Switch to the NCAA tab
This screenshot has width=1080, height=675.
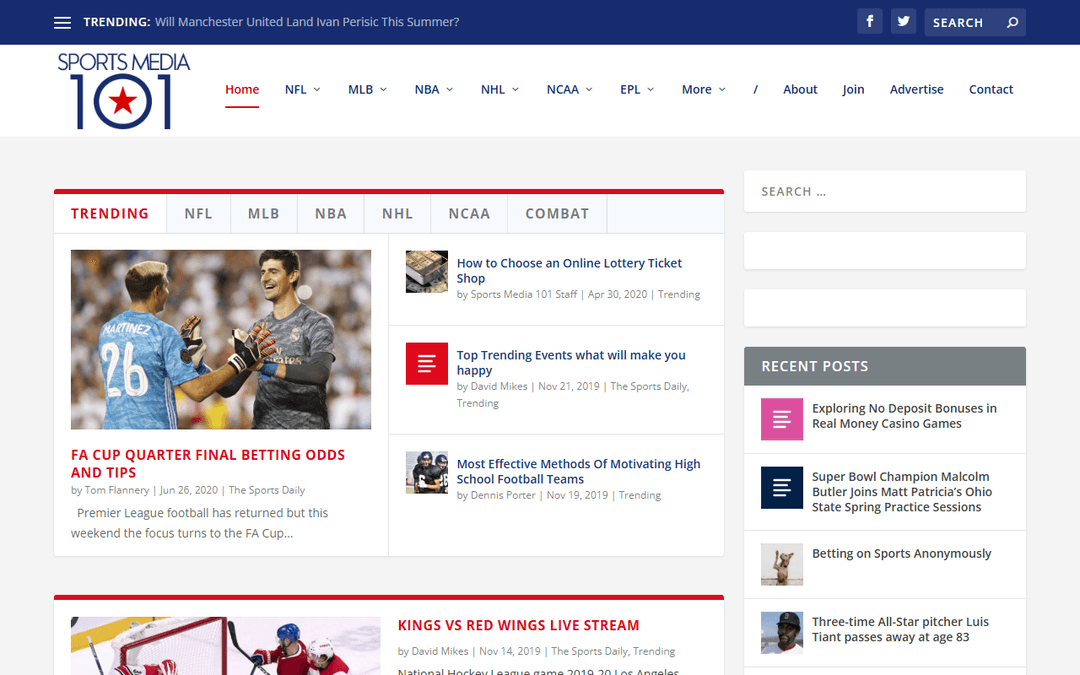pos(469,214)
